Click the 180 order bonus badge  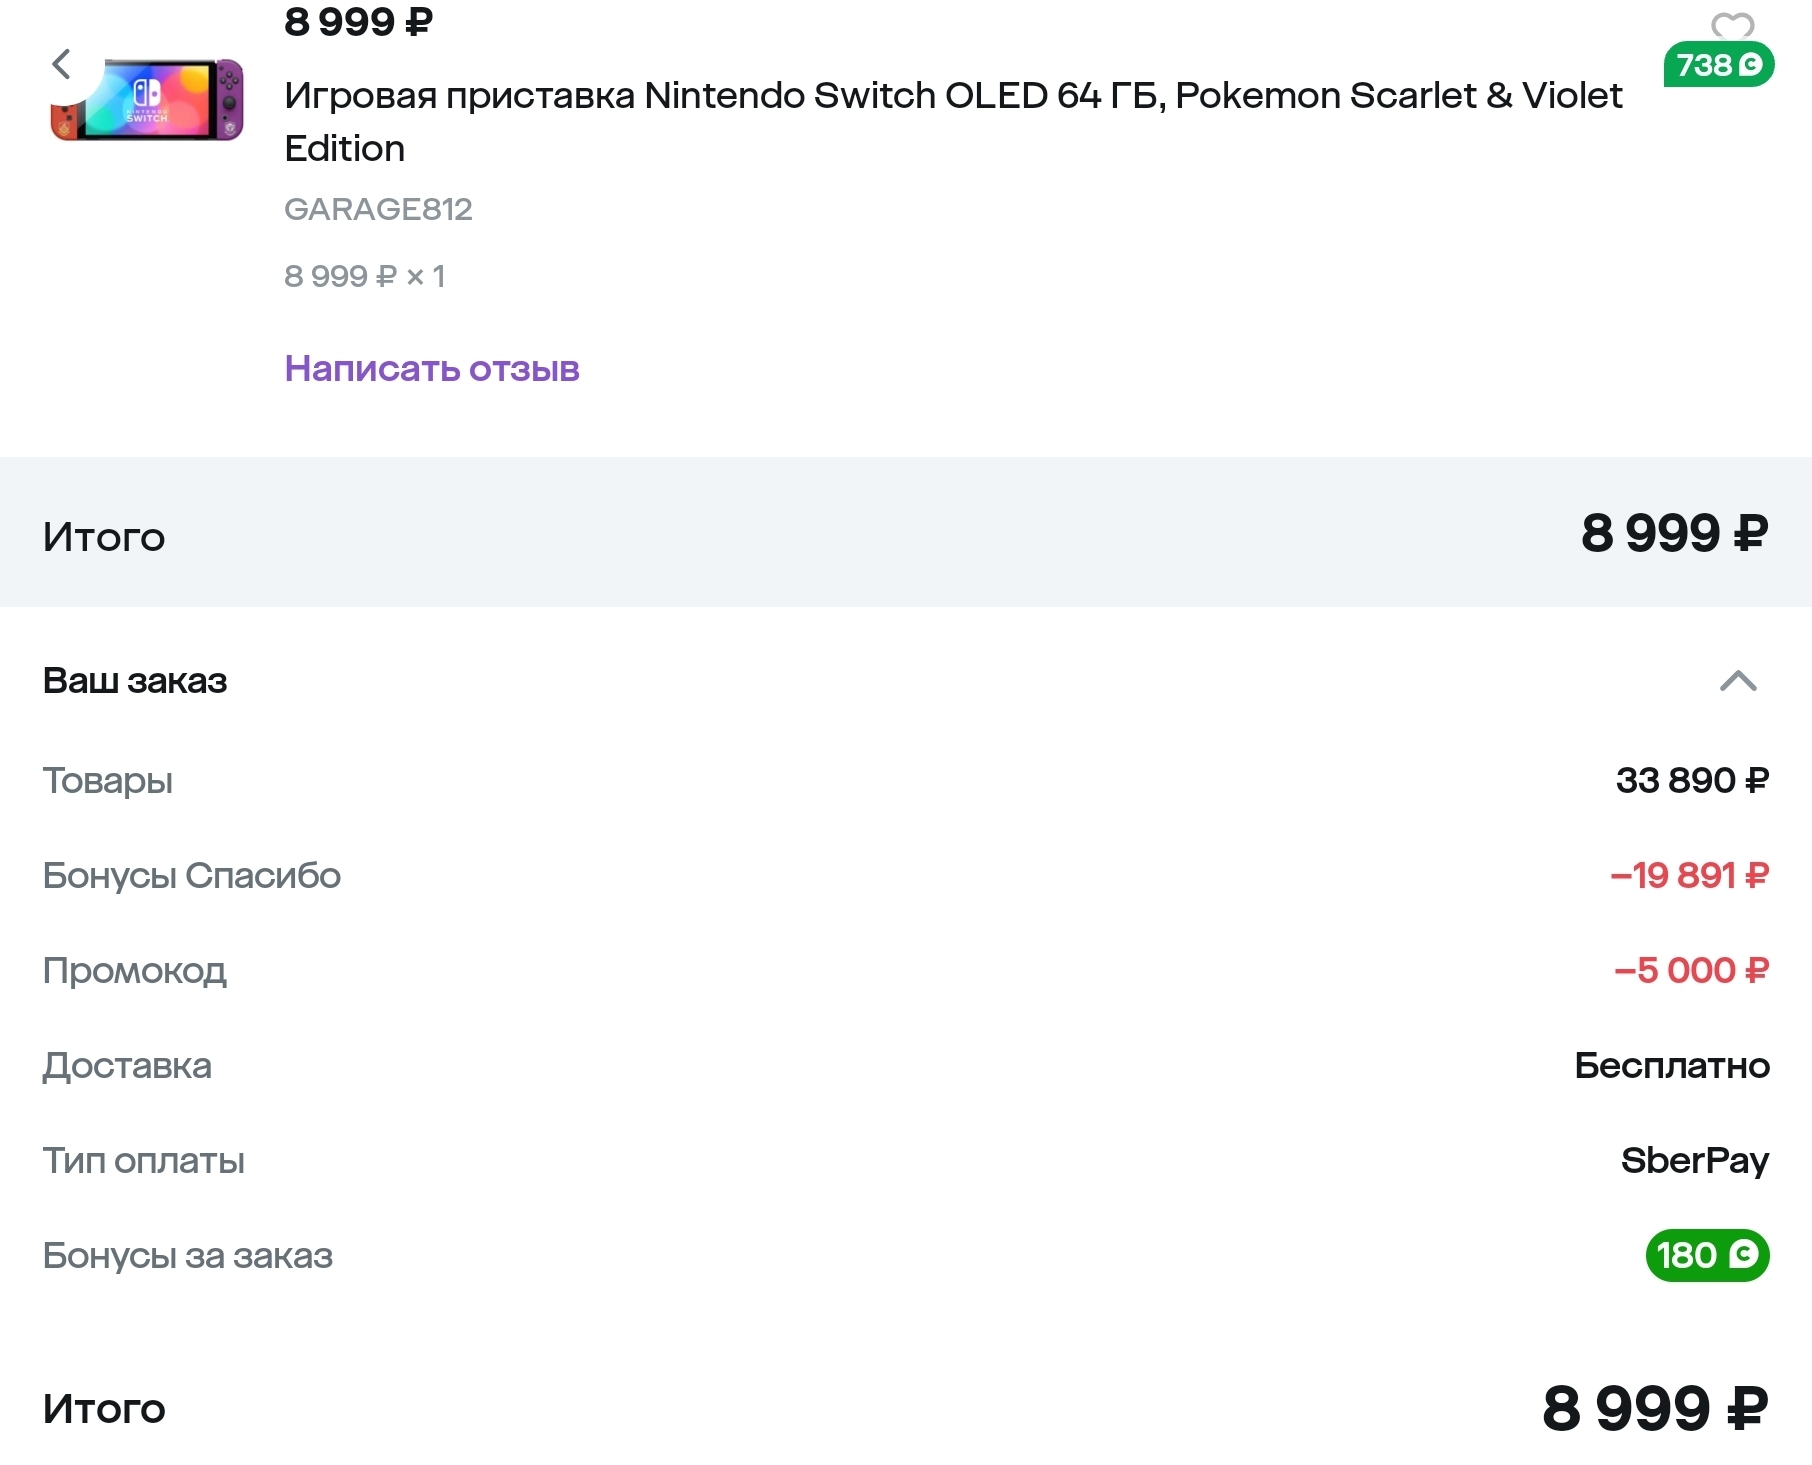1707,1255
